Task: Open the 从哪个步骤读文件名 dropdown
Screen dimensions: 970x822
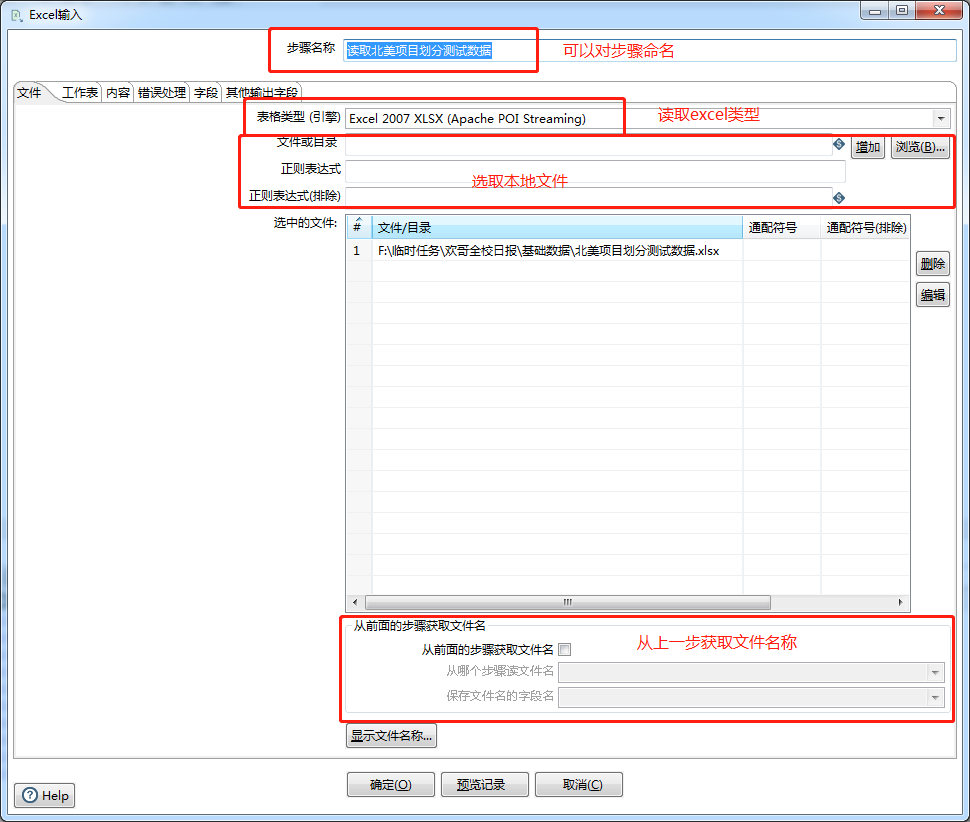Action: (934, 672)
